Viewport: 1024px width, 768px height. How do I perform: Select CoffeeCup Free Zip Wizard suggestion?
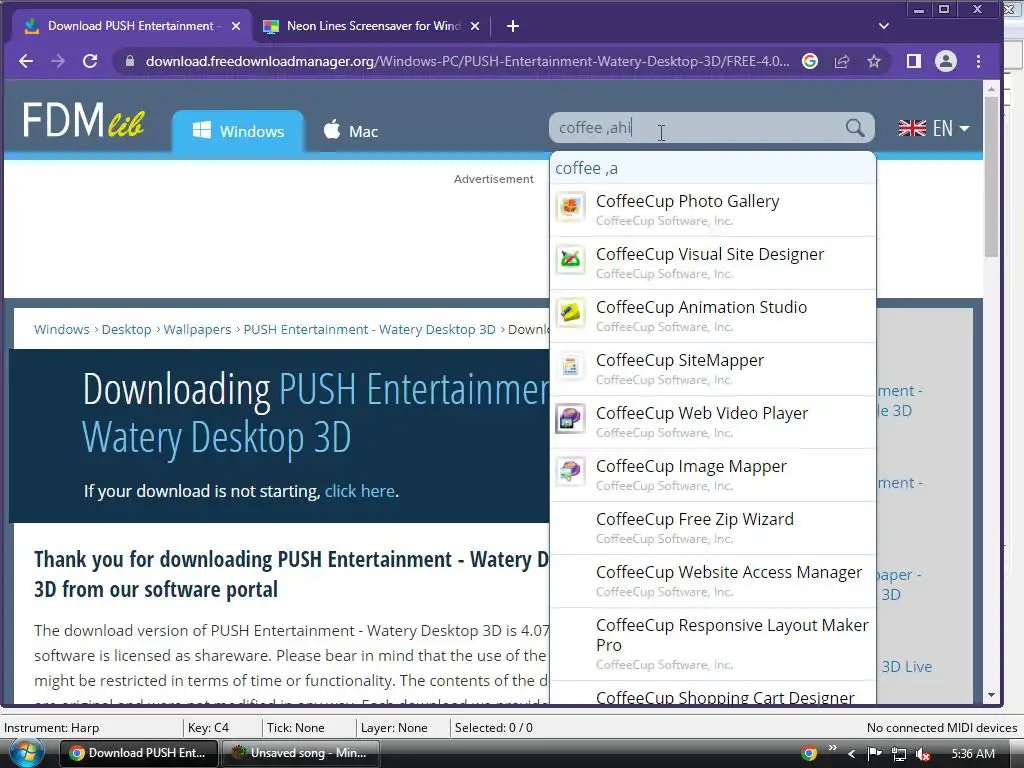point(712,528)
